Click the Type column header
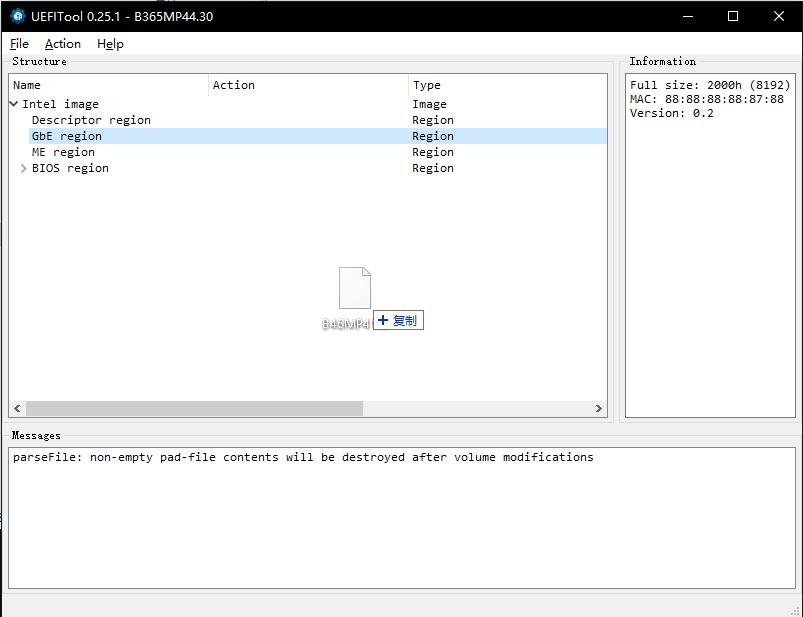Screen dimensions: 803x617 point(426,85)
